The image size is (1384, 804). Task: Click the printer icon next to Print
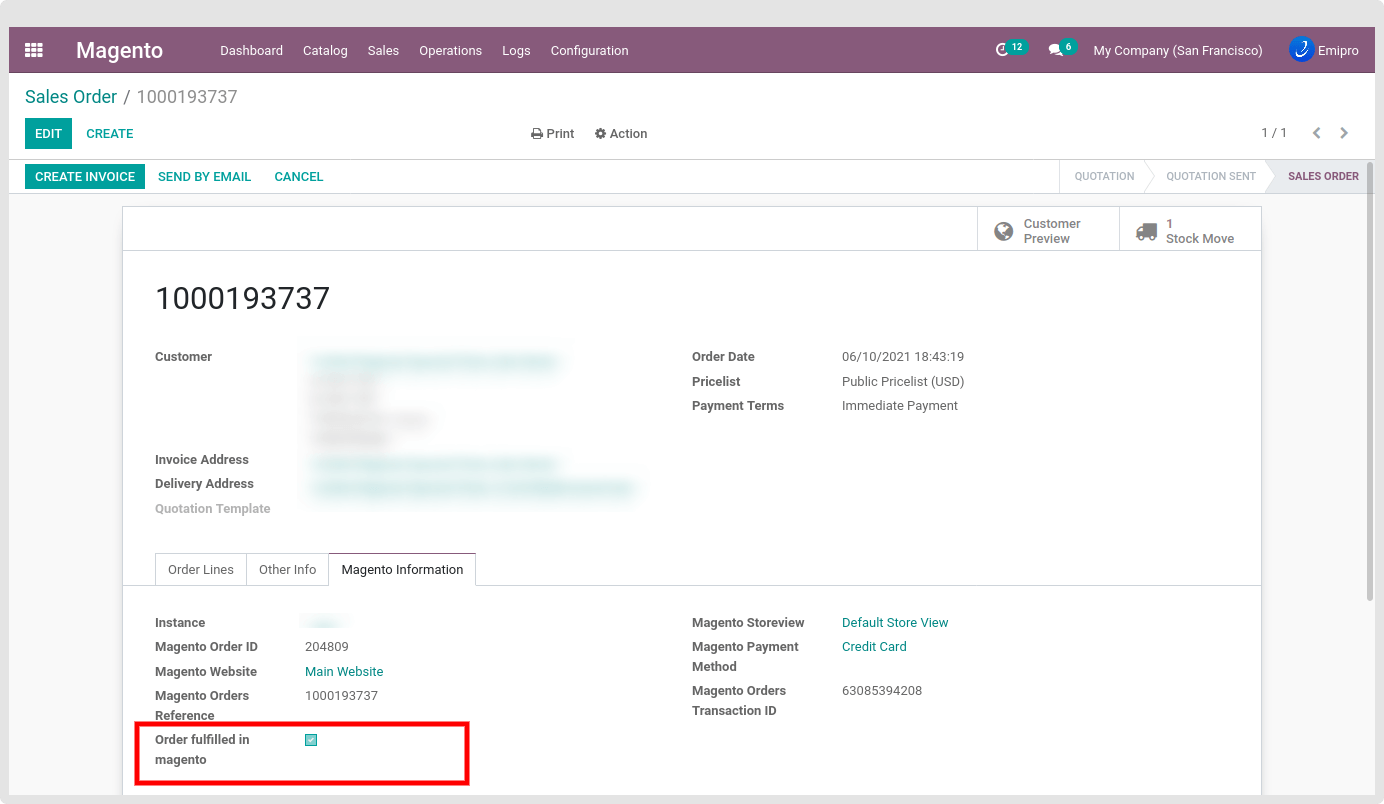pyautogui.click(x=537, y=134)
